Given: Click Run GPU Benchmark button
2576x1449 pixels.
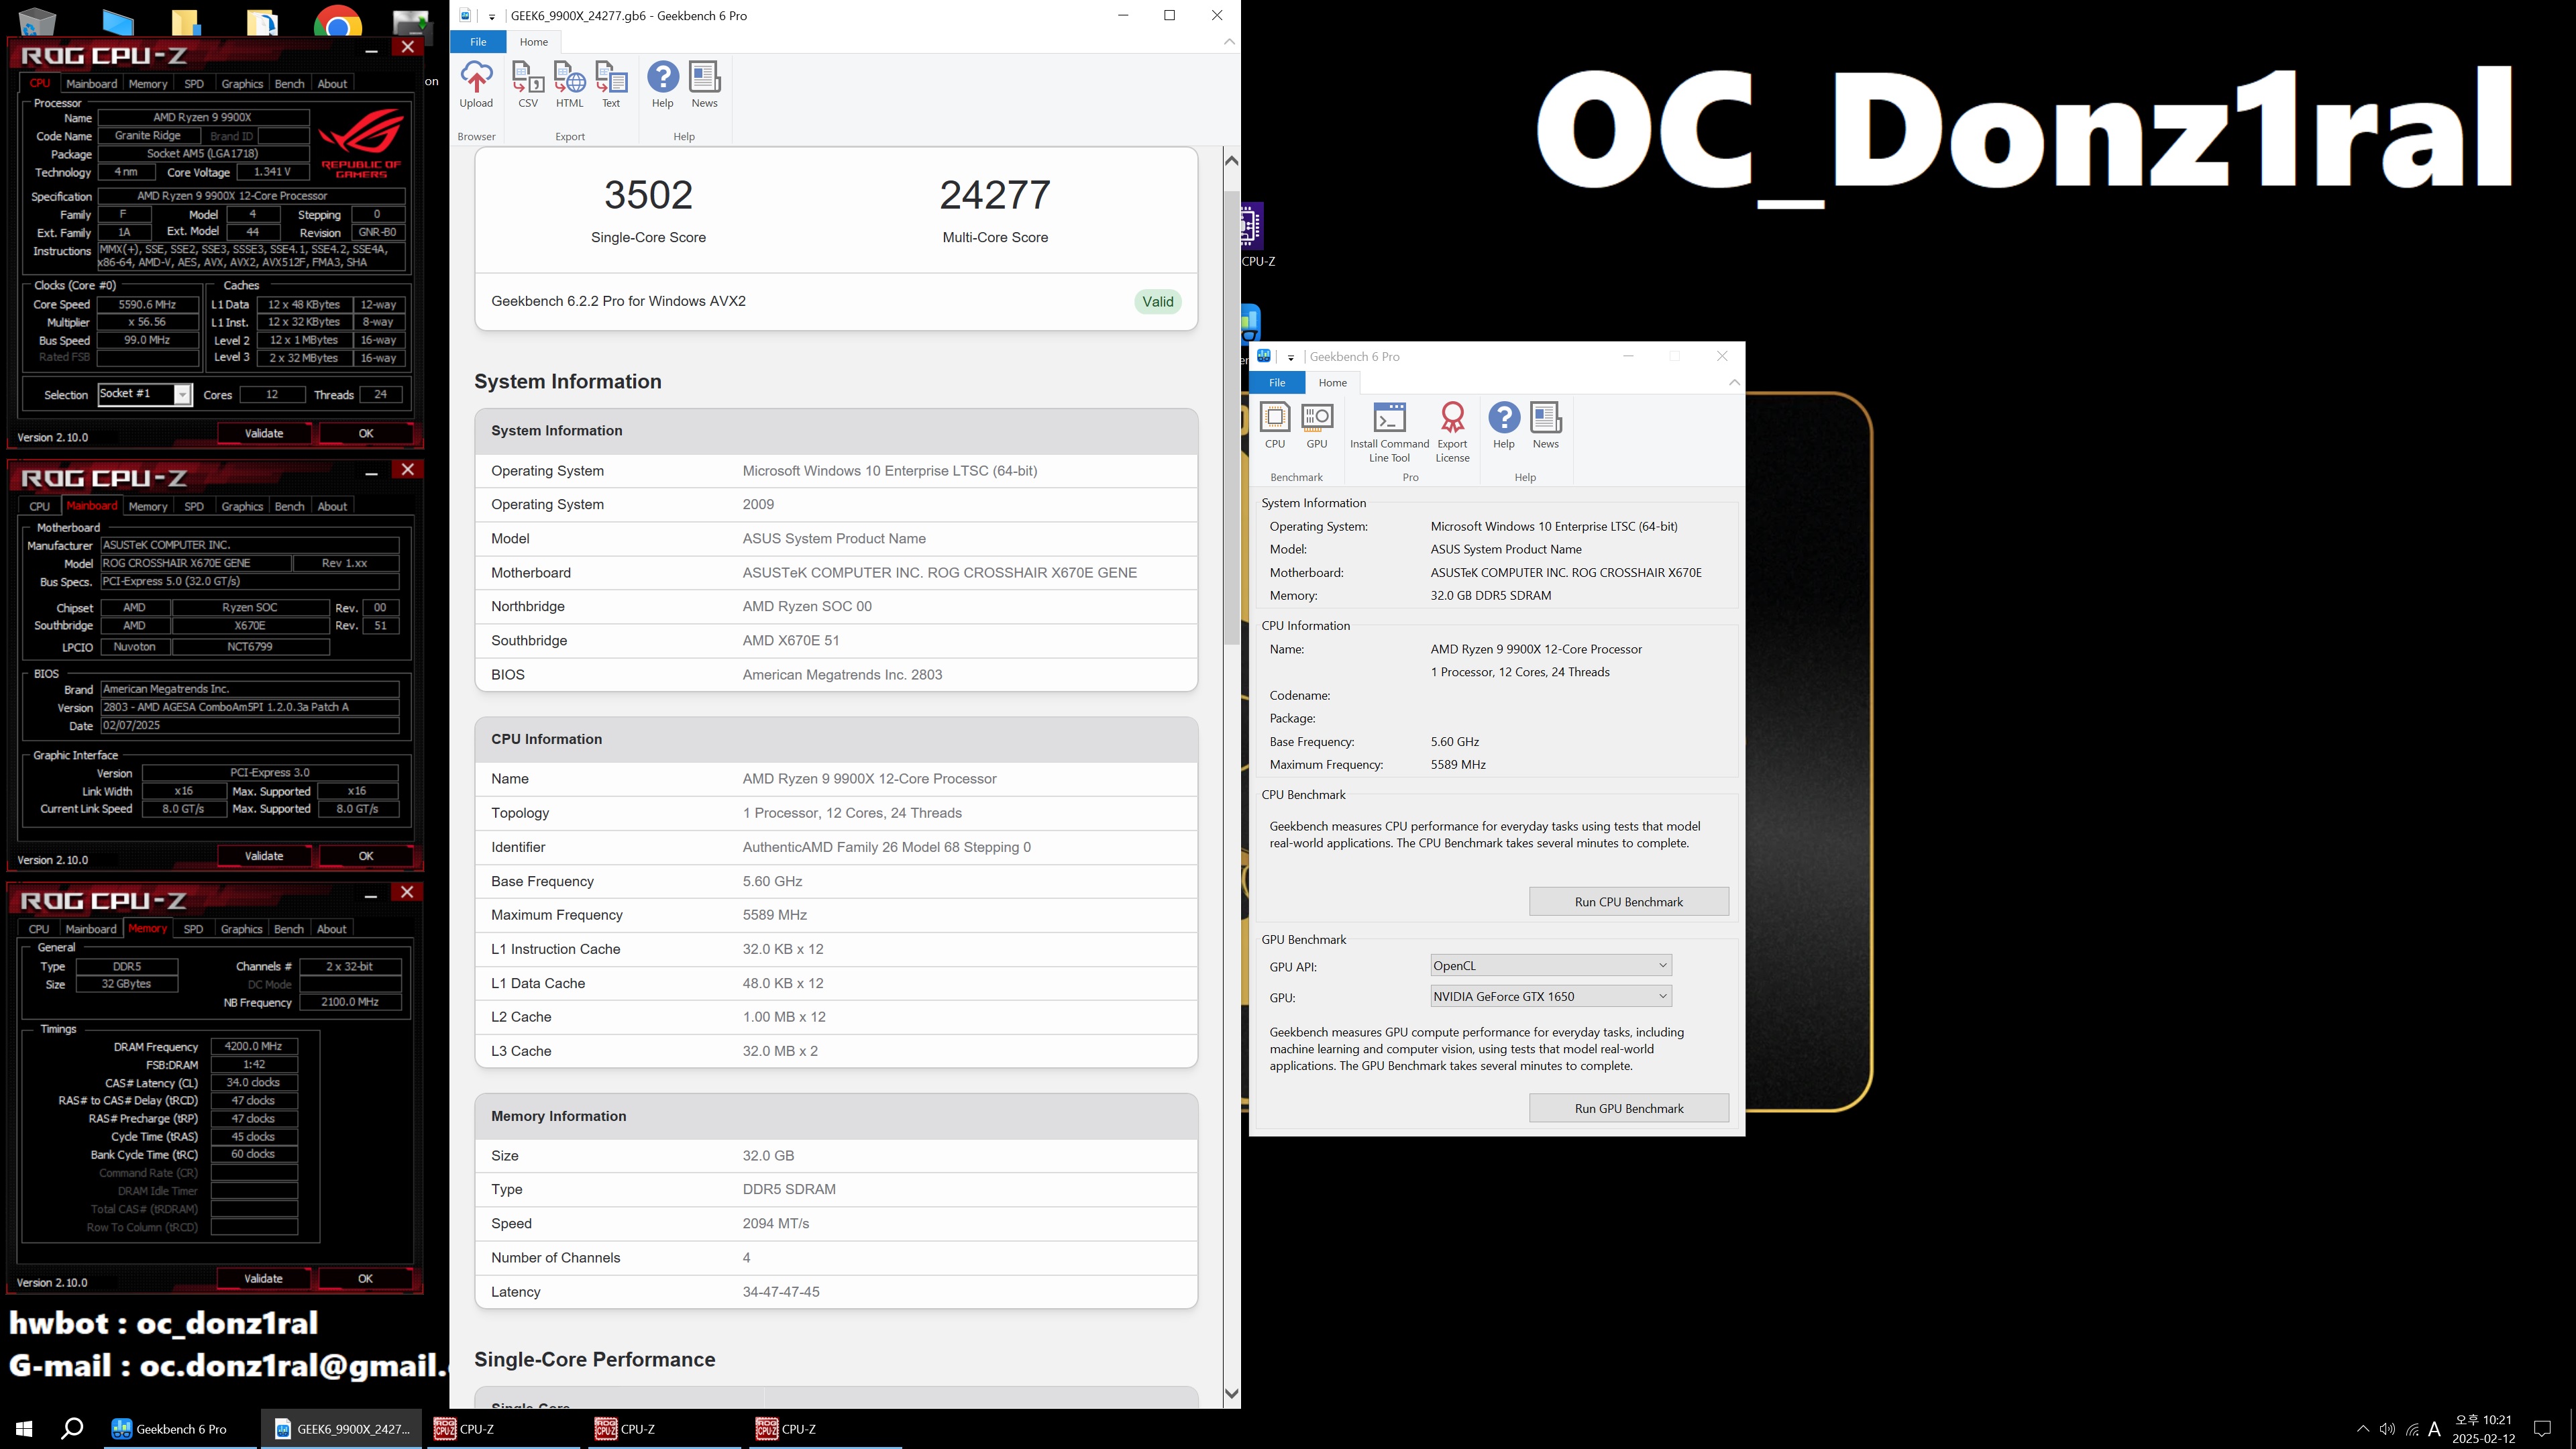Looking at the screenshot, I should click(1628, 1109).
